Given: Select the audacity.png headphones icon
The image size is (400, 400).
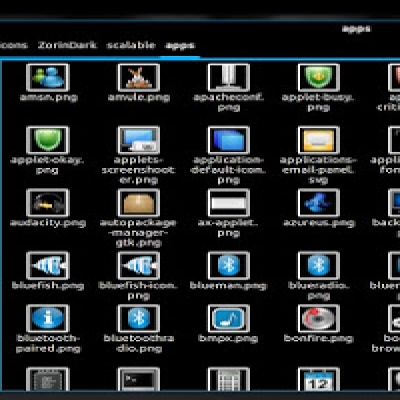Looking at the screenshot, I should [48, 203].
